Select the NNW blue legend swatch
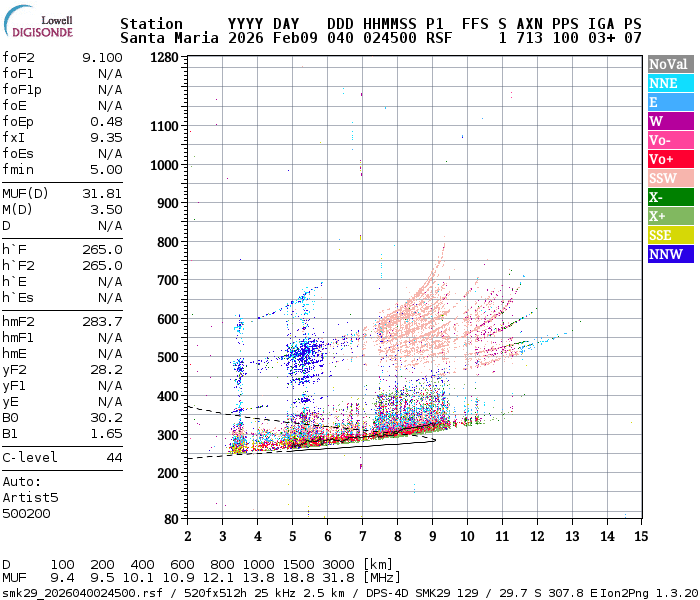 (x=671, y=254)
